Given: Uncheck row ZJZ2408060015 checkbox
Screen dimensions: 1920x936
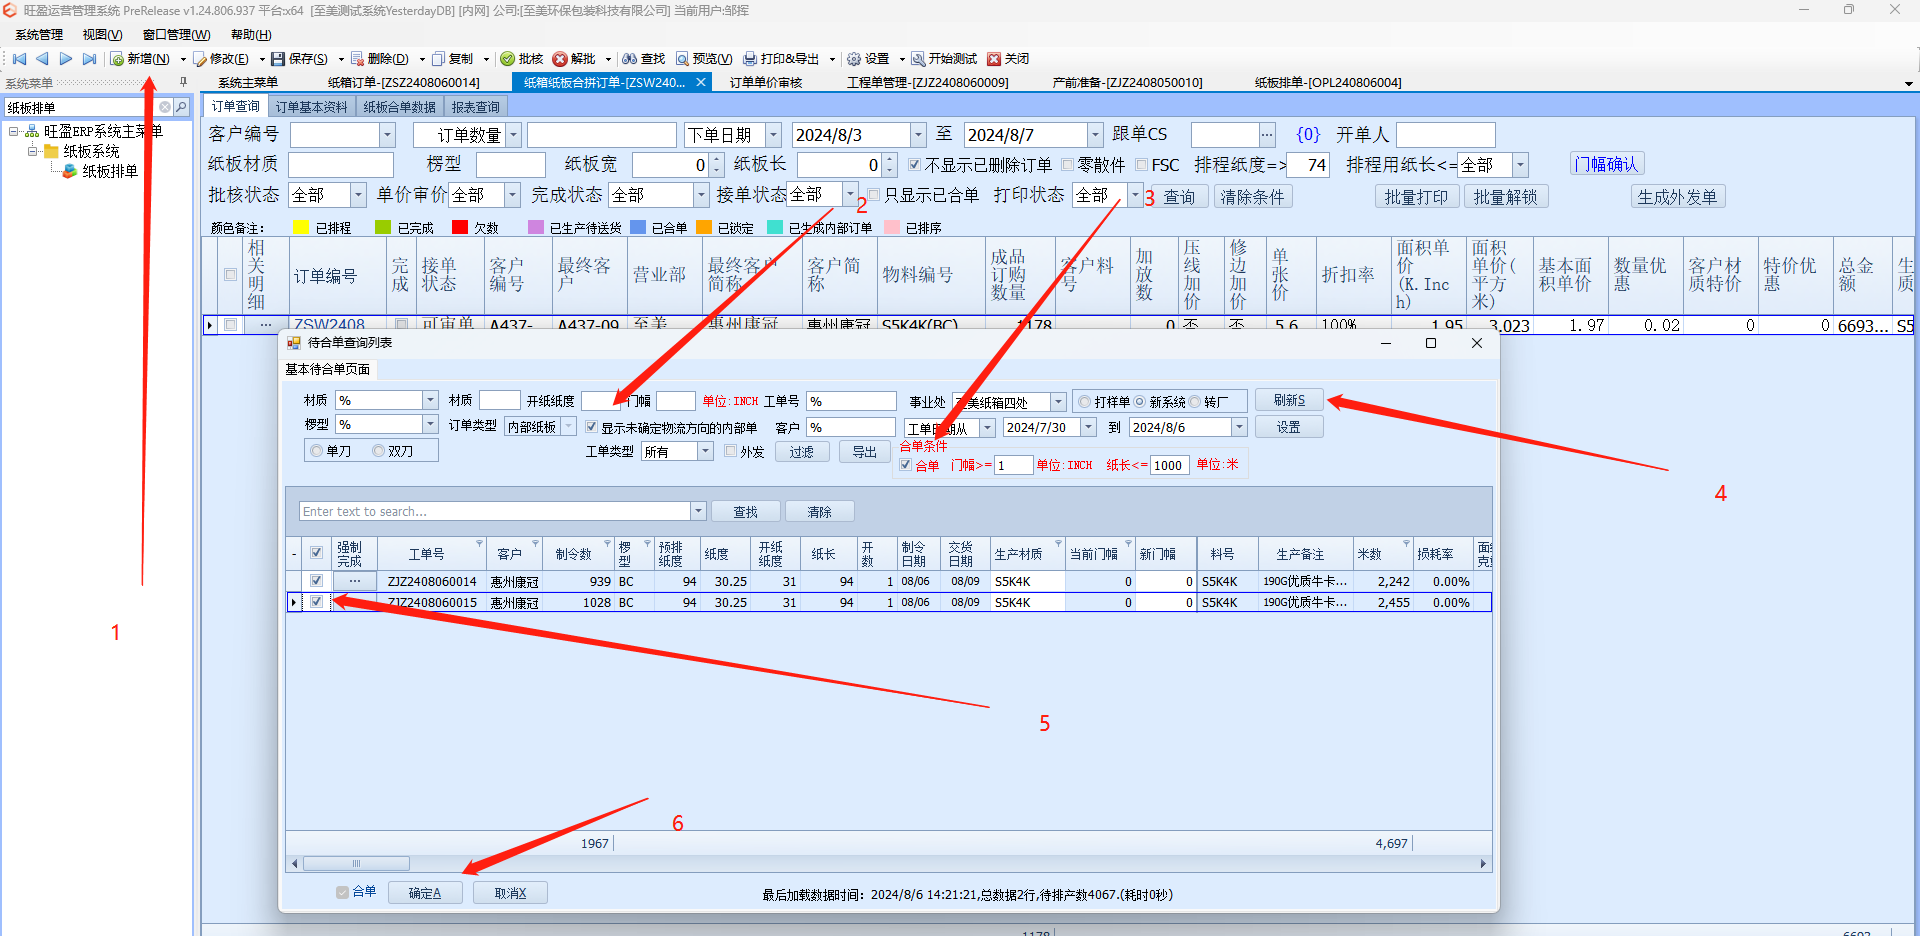Looking at the screenshot, I should tap(317, 602).
